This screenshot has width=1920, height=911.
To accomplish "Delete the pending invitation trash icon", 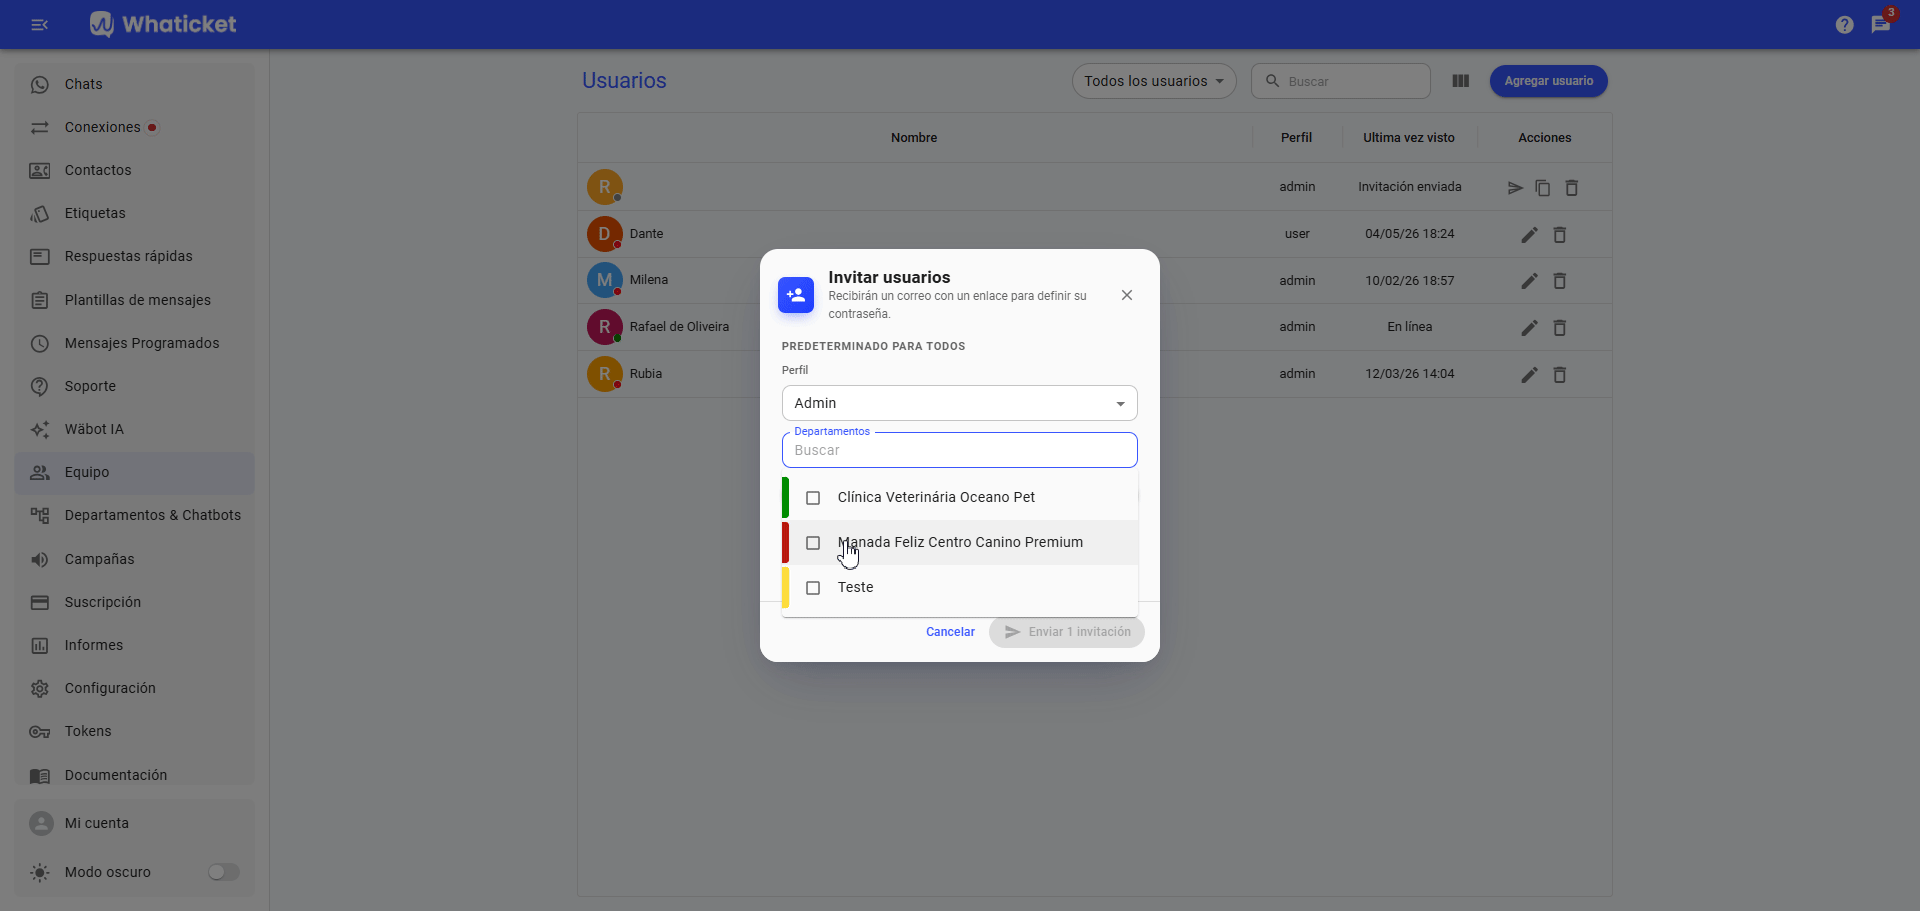I will click(1571, 188).
